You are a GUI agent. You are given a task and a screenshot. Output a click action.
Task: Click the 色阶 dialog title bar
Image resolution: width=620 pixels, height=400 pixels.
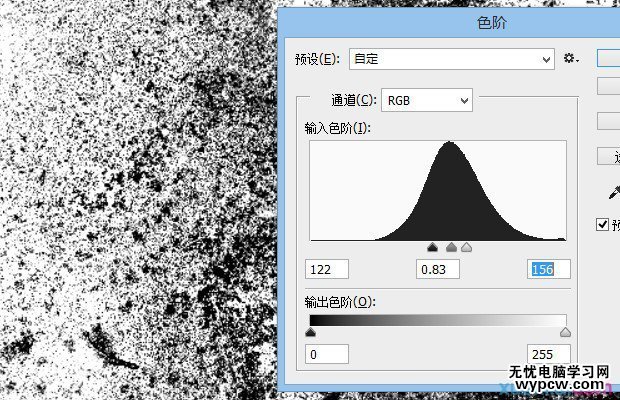449,23
